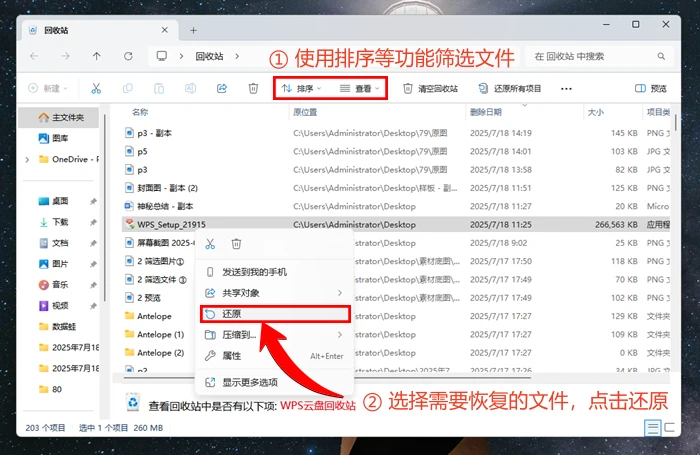Open the 查看 view dropdown
This screenshot has width=700, height=455.
359,88
